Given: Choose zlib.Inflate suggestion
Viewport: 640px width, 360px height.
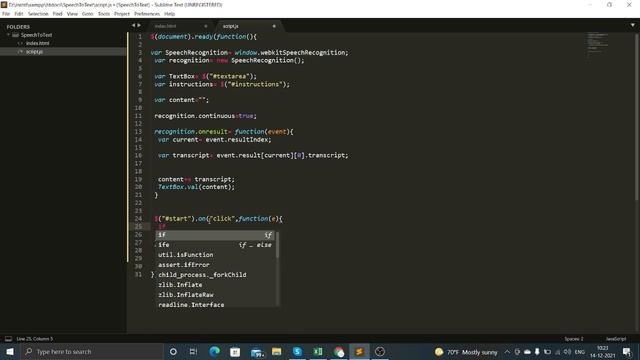Looking at the screenshot, I should 216,285.
